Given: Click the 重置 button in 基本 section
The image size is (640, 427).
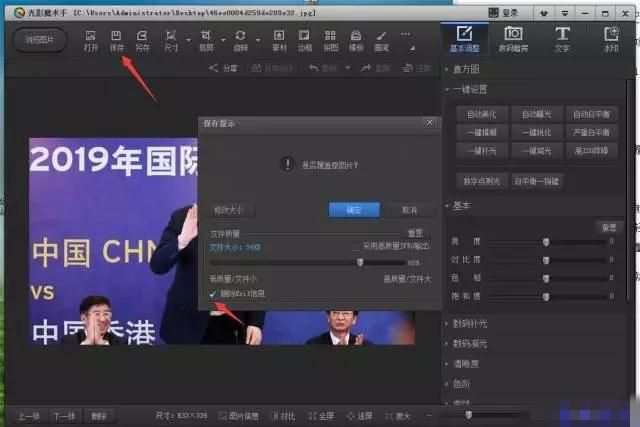Looking at the screenshot, I should click(x=609, y=227).
